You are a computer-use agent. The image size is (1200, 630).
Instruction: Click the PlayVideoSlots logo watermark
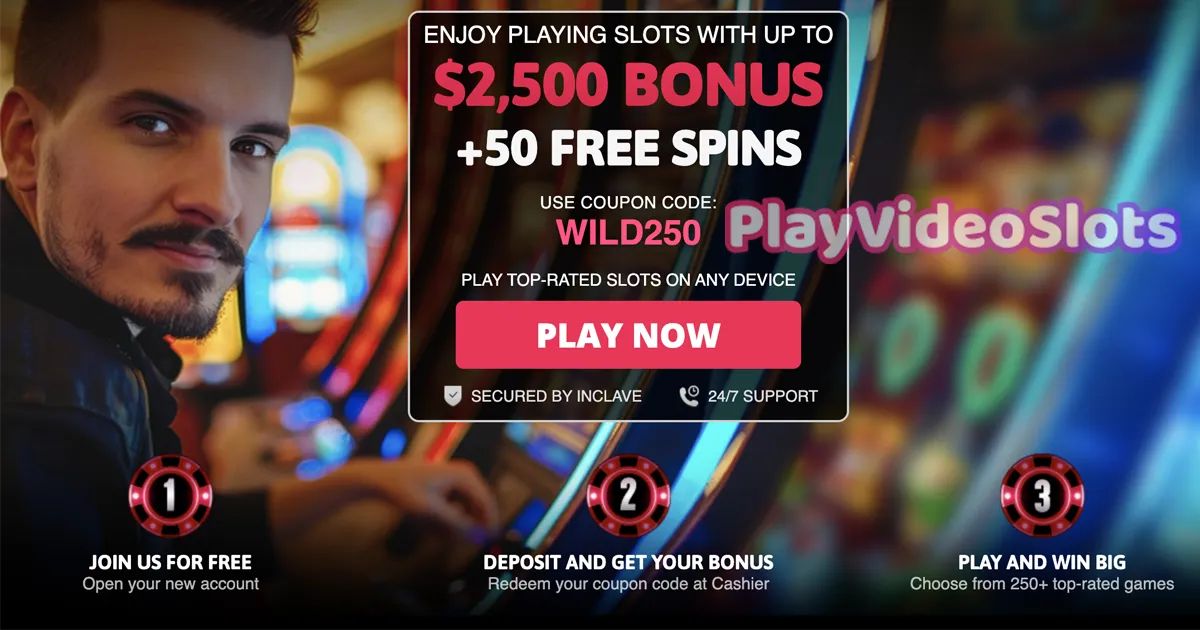pos(951,228)
